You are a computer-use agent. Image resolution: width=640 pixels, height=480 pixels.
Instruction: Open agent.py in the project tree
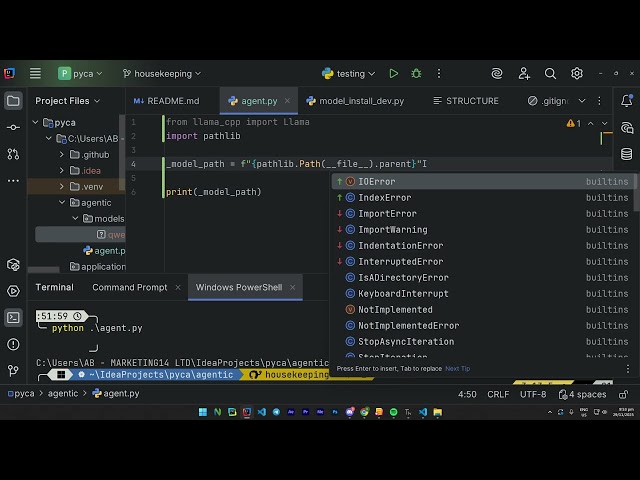(x=104, y=251)
